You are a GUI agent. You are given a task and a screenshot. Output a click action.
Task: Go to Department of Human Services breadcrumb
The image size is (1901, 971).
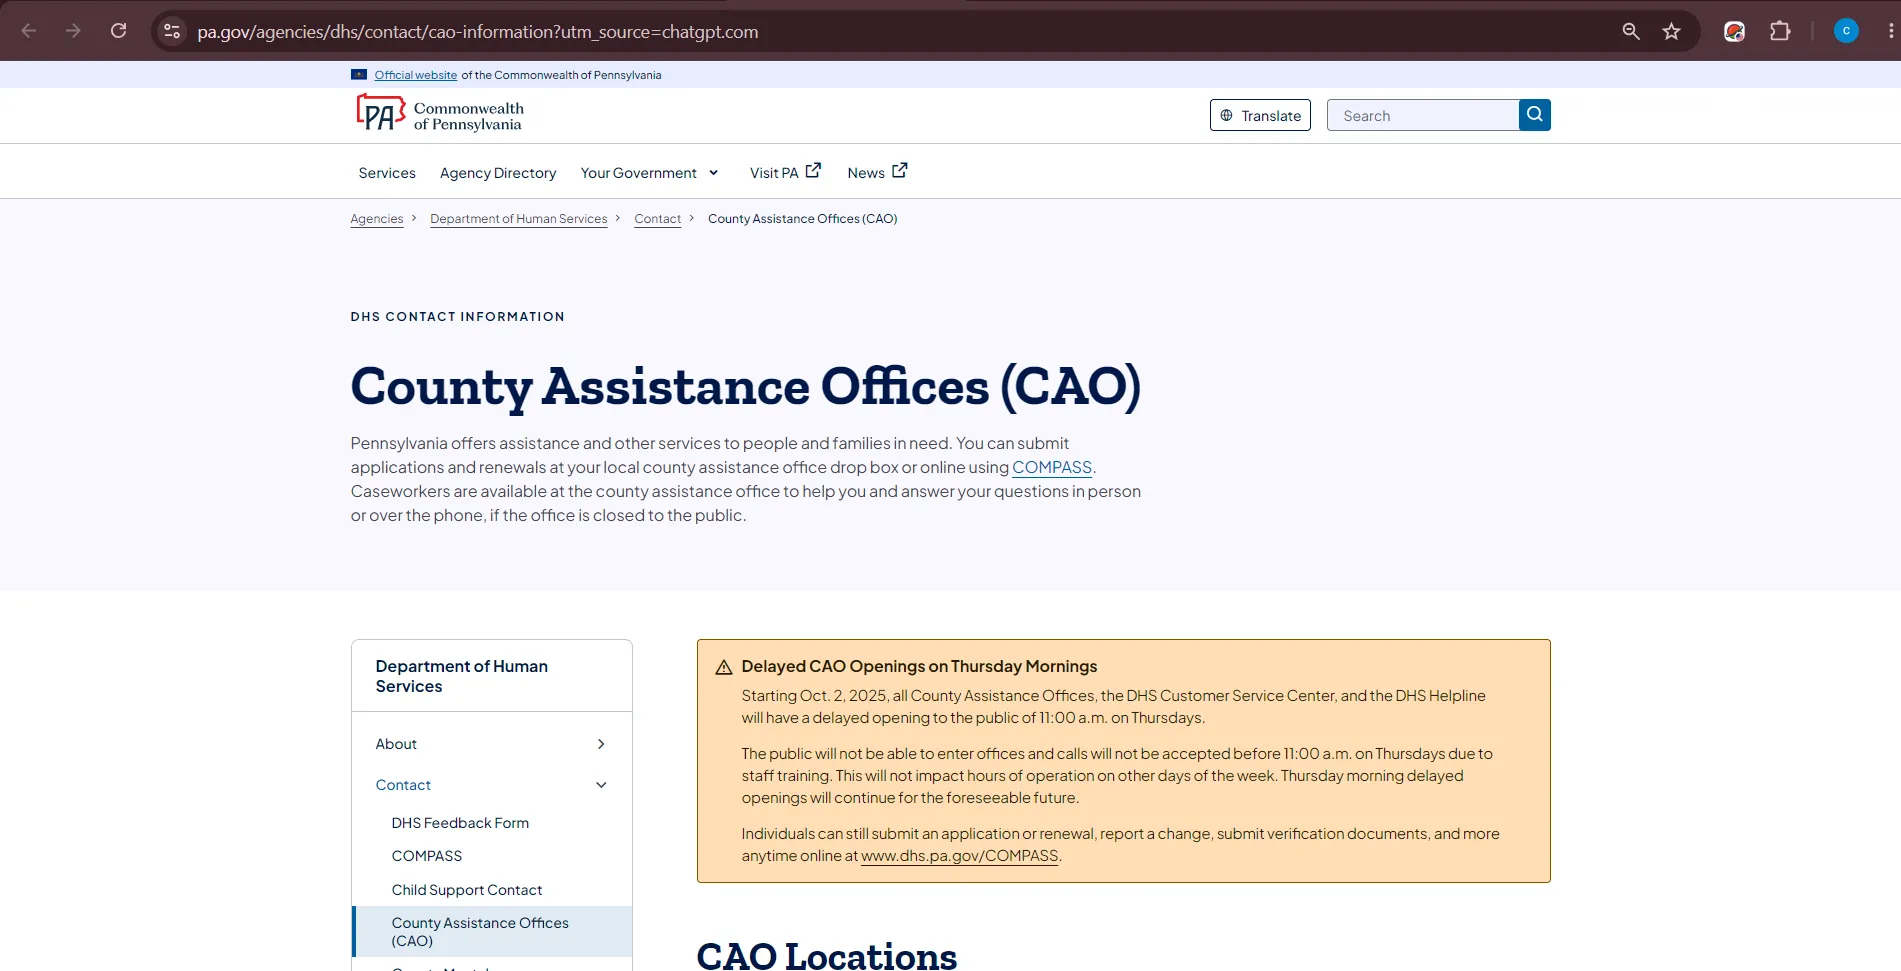(519, 219)
